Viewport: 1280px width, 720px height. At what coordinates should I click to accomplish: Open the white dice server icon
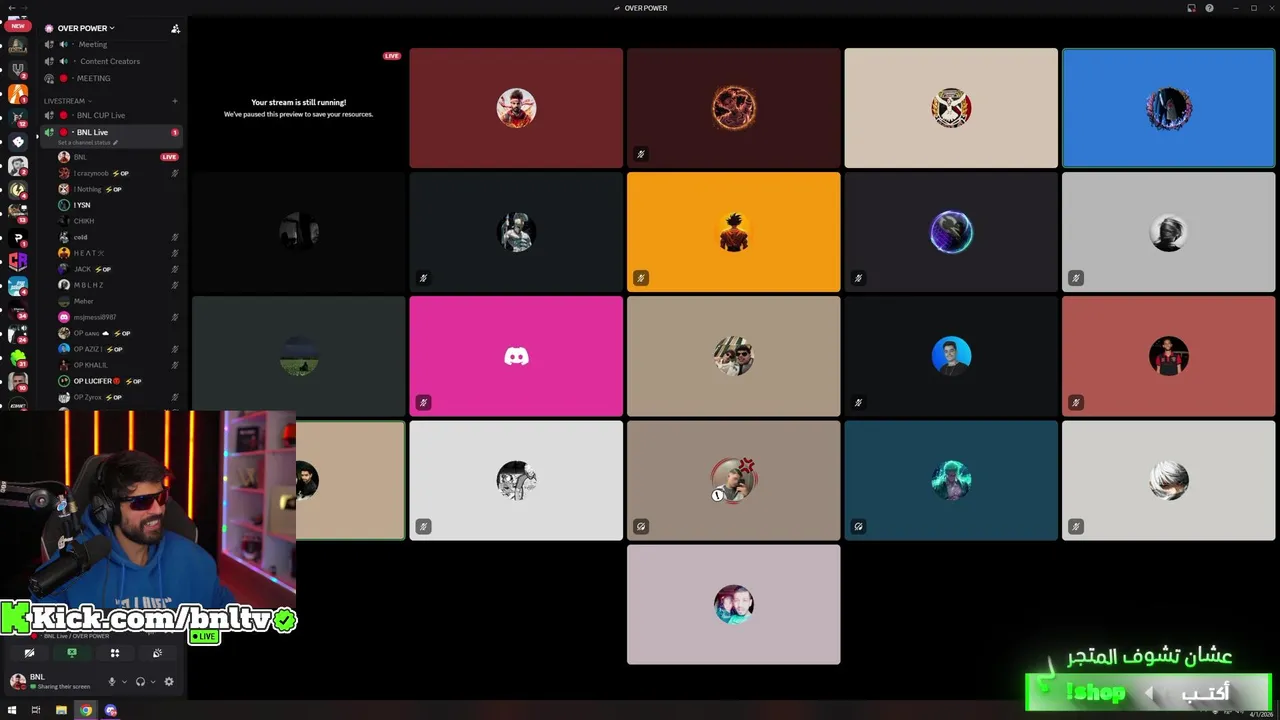18,142
